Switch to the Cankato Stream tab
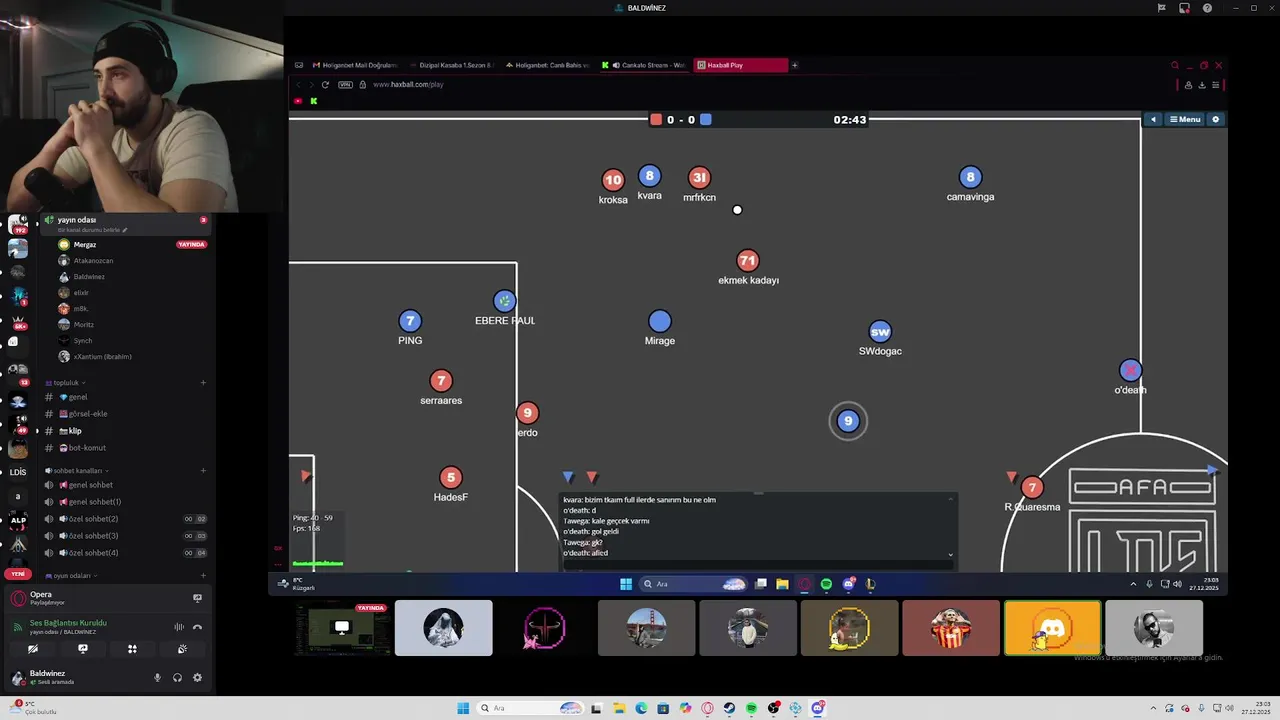Viewport: 1280px width, 720px height. pos(644,65)
